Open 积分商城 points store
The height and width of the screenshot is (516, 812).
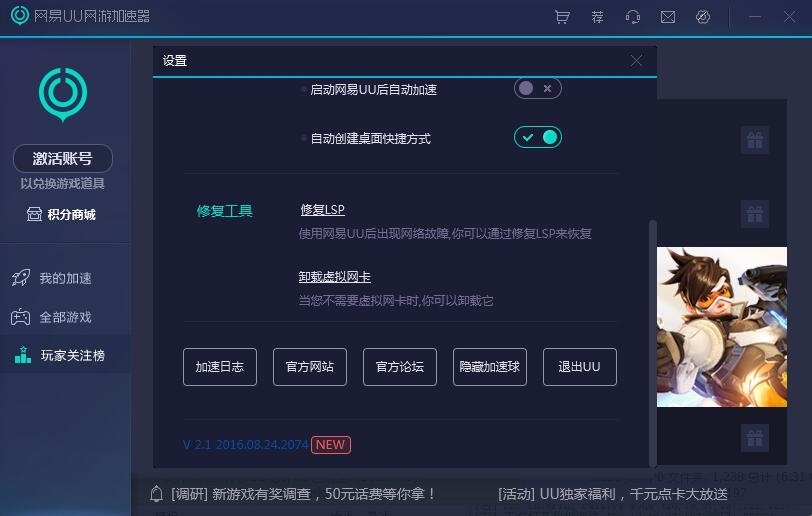61,214
